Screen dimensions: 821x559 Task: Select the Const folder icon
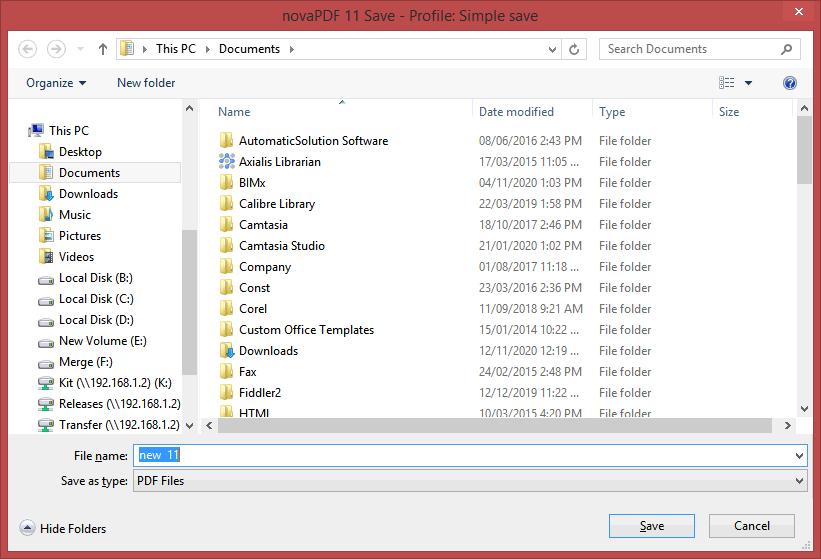226,287
